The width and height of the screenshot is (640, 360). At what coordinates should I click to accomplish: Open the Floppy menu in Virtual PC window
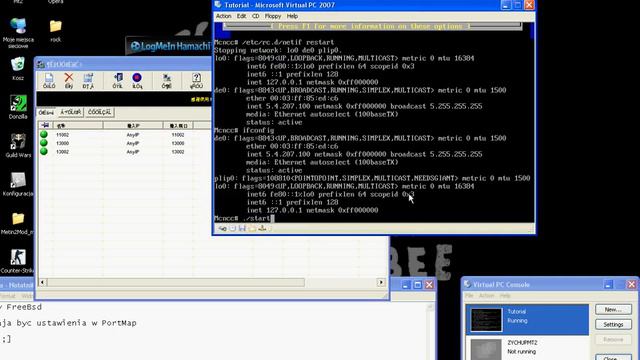[273, 16]
